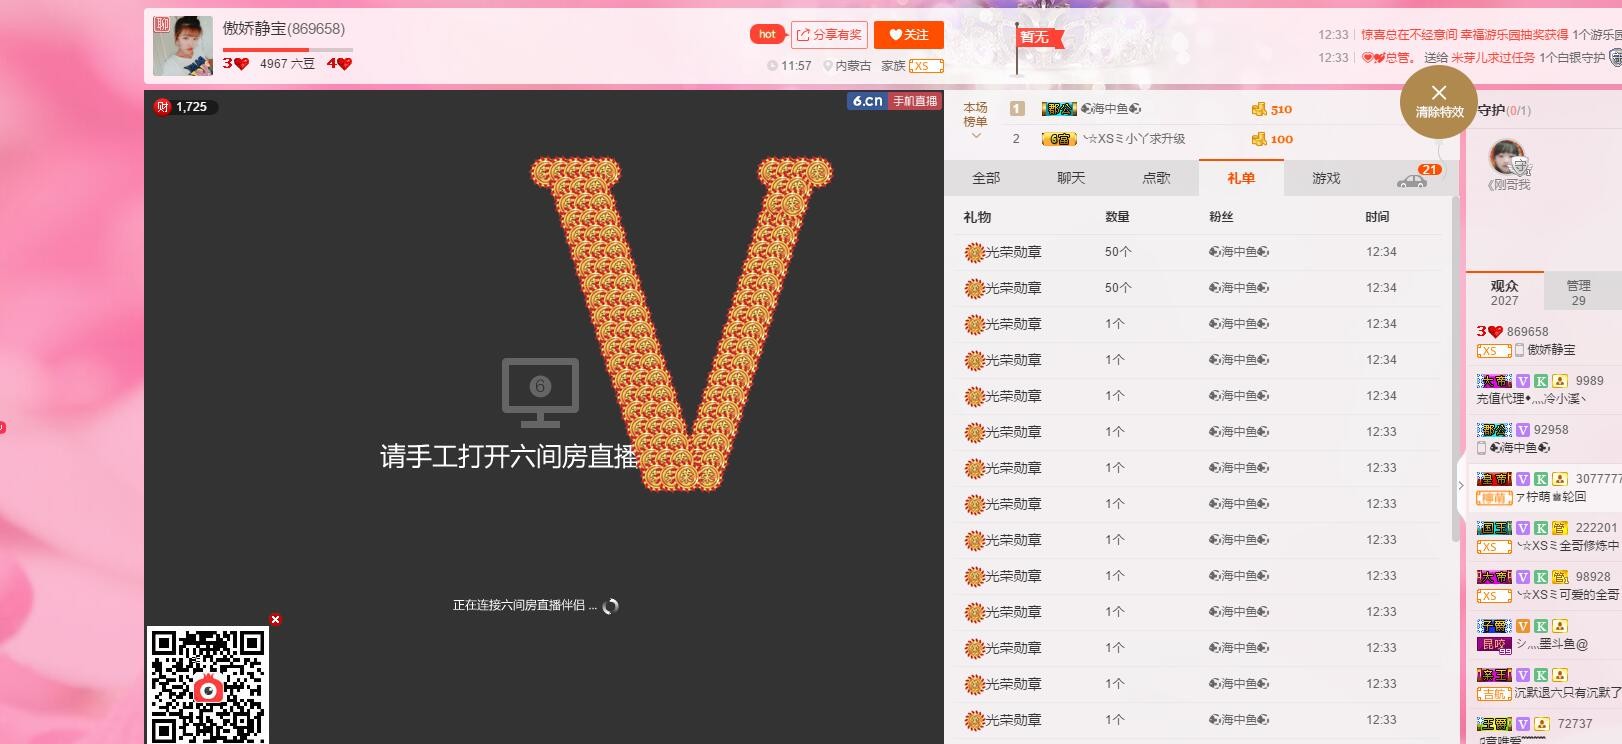
Task: Click 大帝 badge next to 98928
Action: [x=1494, y=577]
